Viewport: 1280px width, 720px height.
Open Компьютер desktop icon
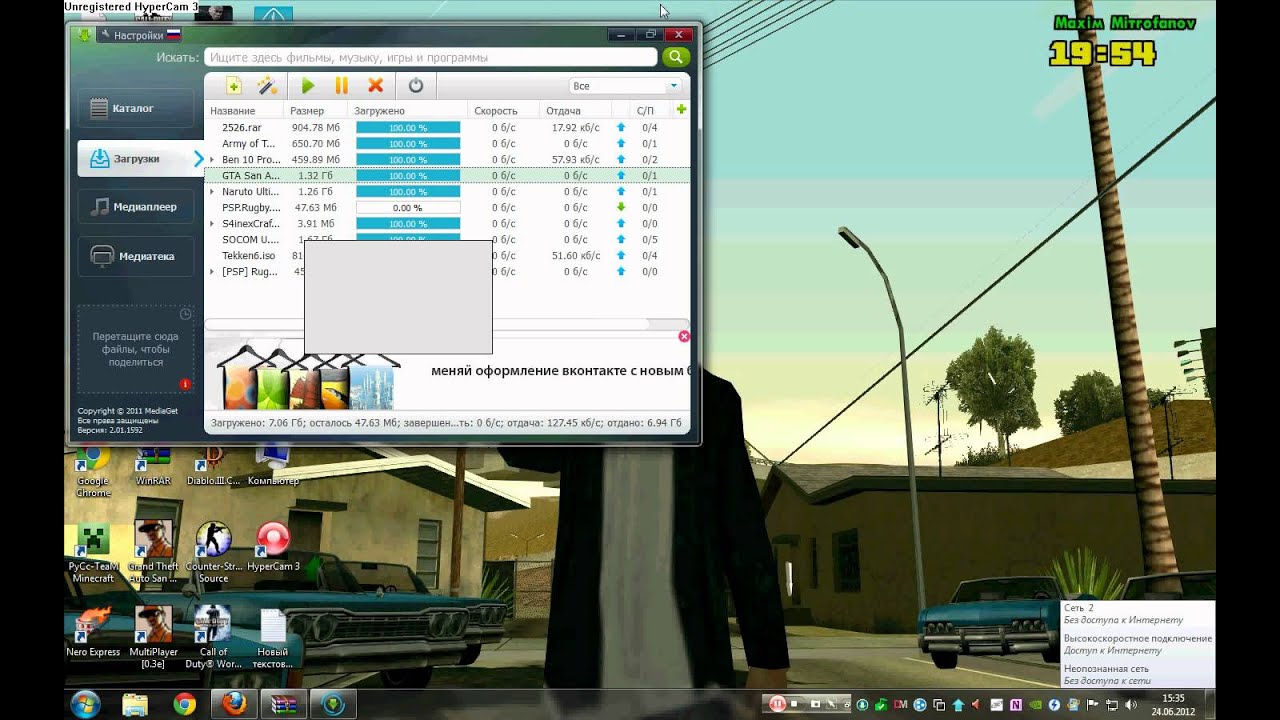tap(273, 468)
